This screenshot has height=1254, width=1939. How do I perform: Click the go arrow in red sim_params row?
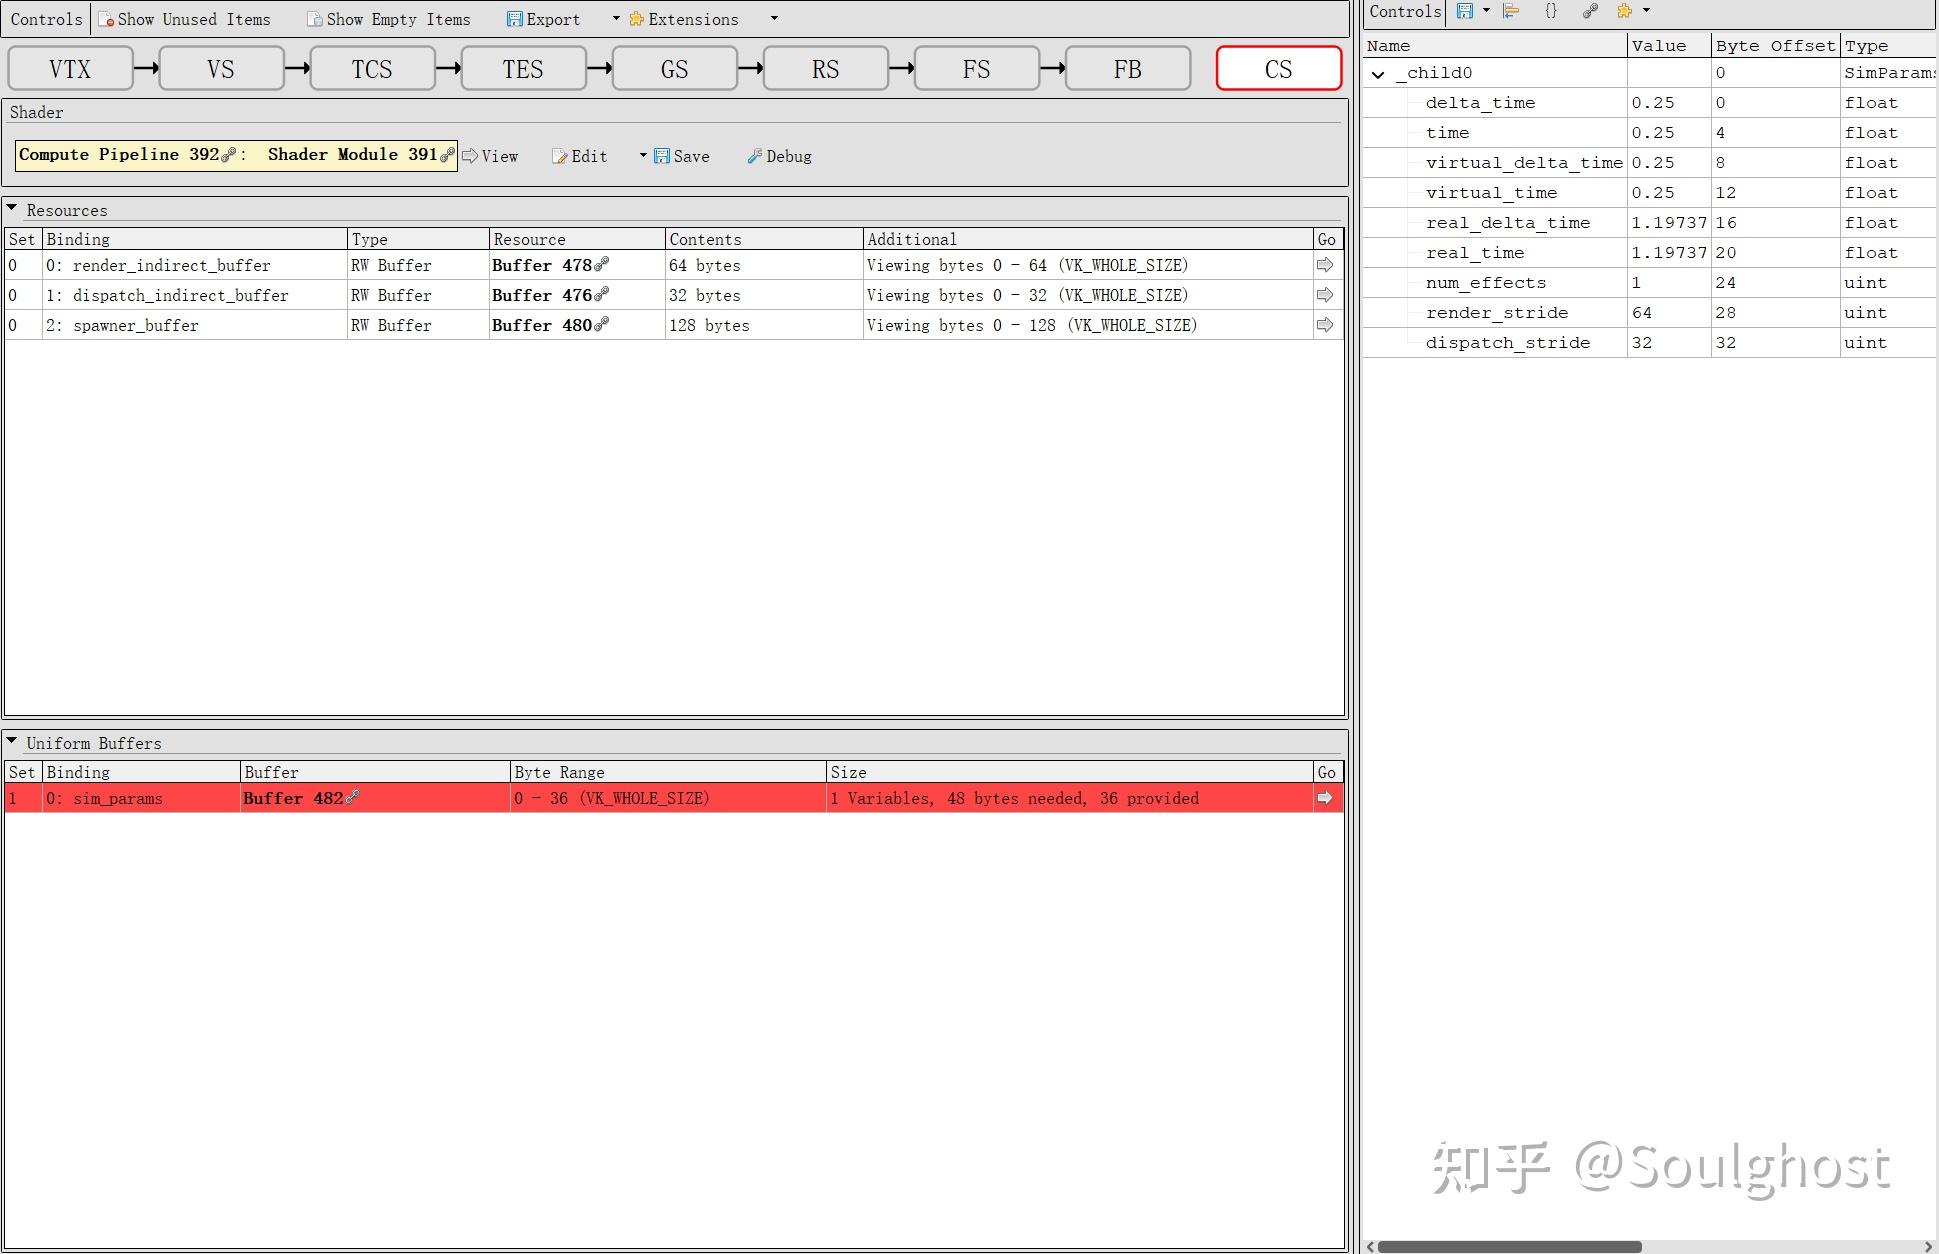coord(1325,798)
